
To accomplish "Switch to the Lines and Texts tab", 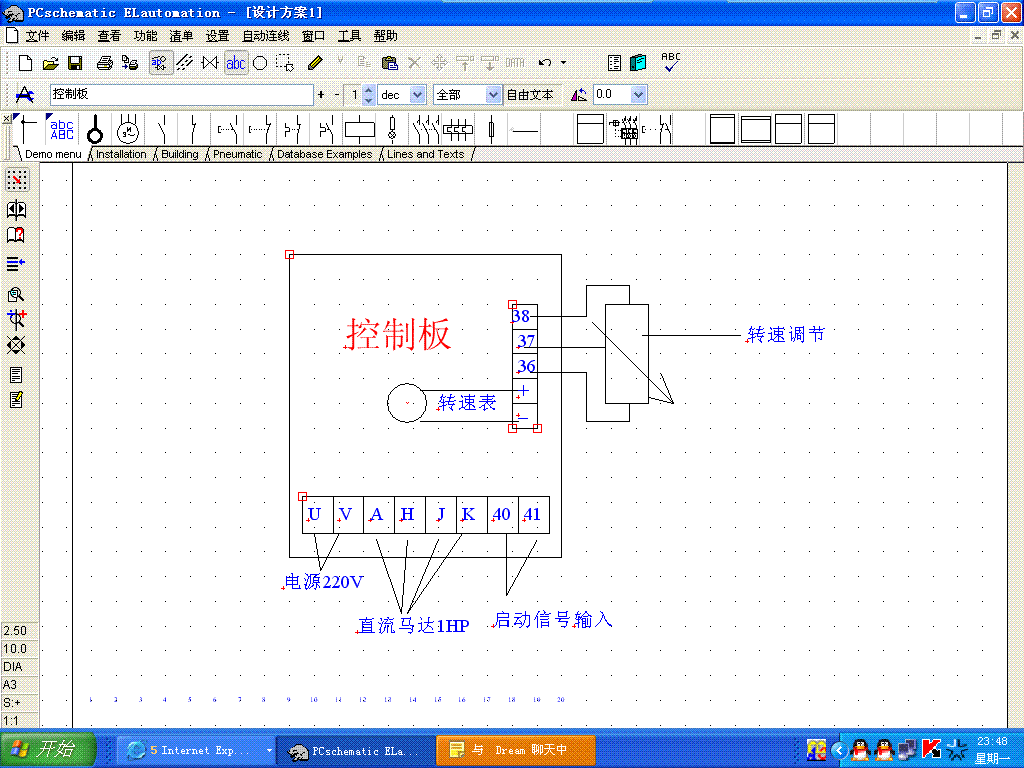I will click(x=426, y=154).
